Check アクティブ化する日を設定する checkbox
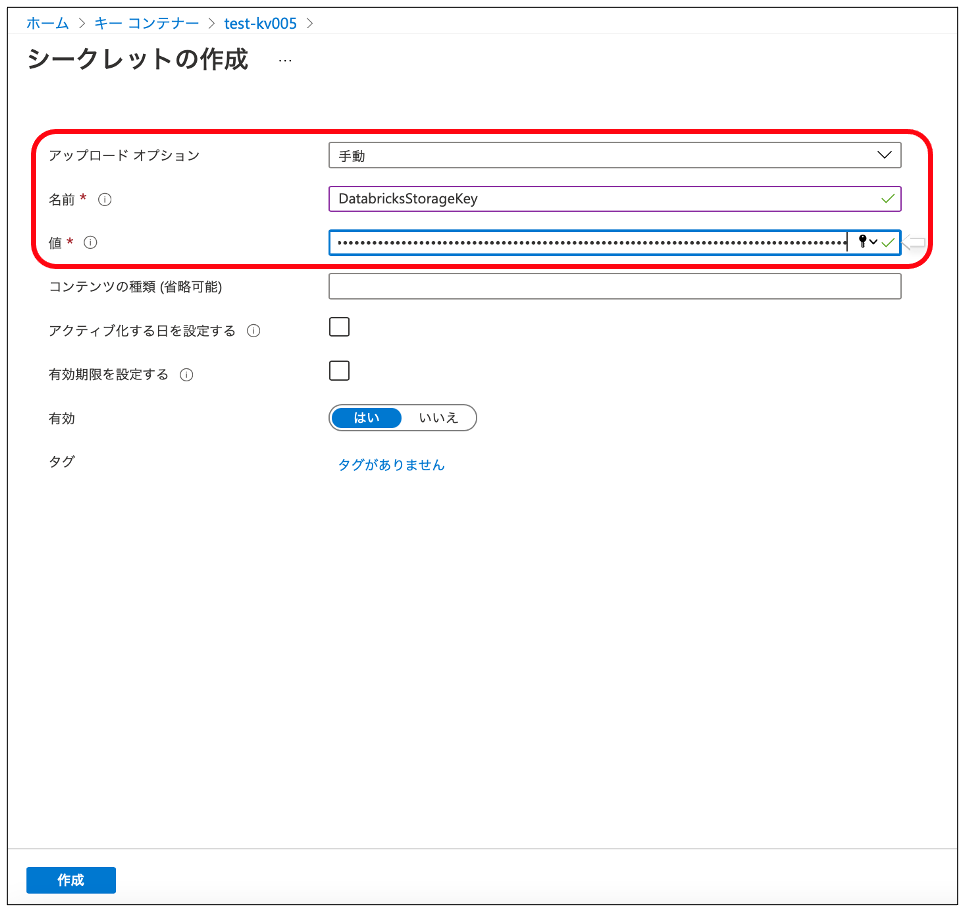970x912 pixels. [x=339, y=326]
